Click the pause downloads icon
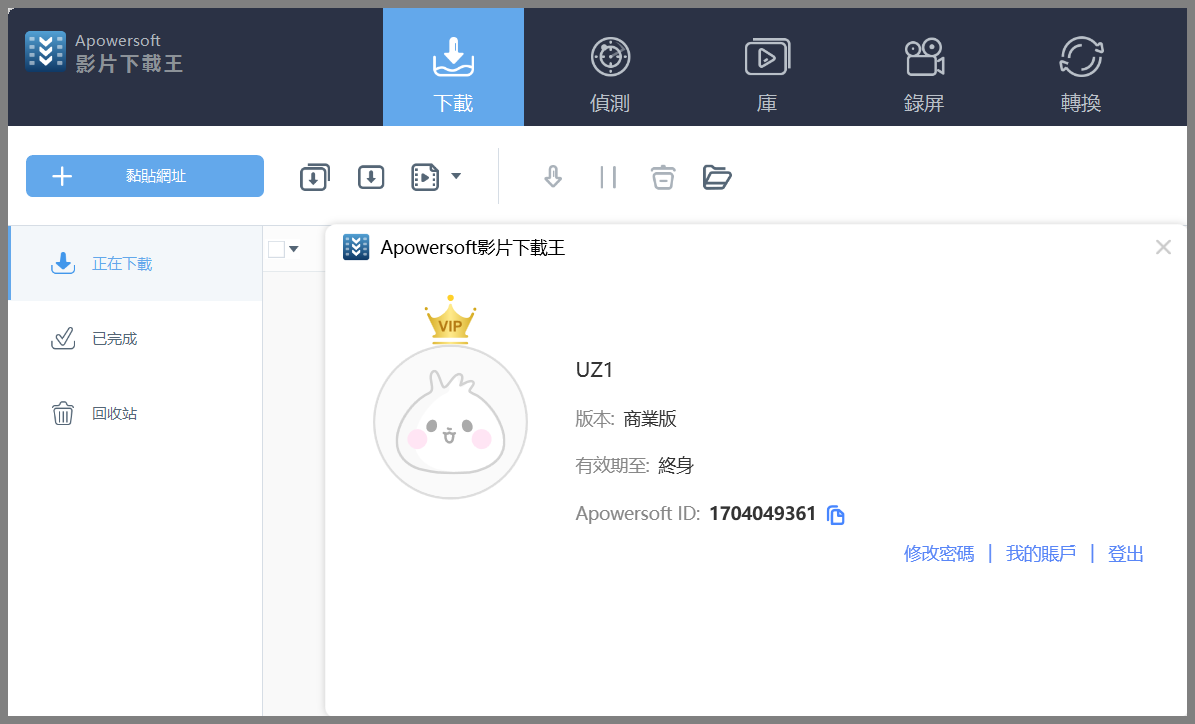The image size is (1195, 724). pyautogui.click(x=608, y=176)
